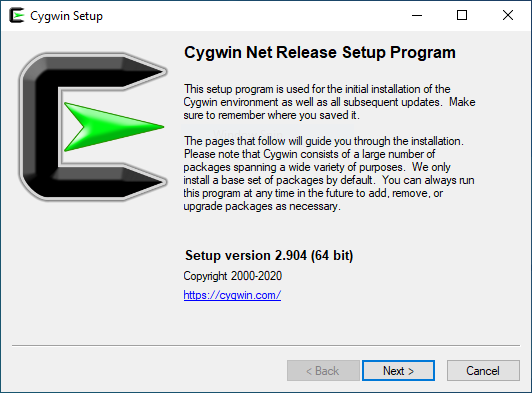This screenshot has height=393, width=532.
Task: Cancel the Cygwin installation
Action: tap(483, 371)
